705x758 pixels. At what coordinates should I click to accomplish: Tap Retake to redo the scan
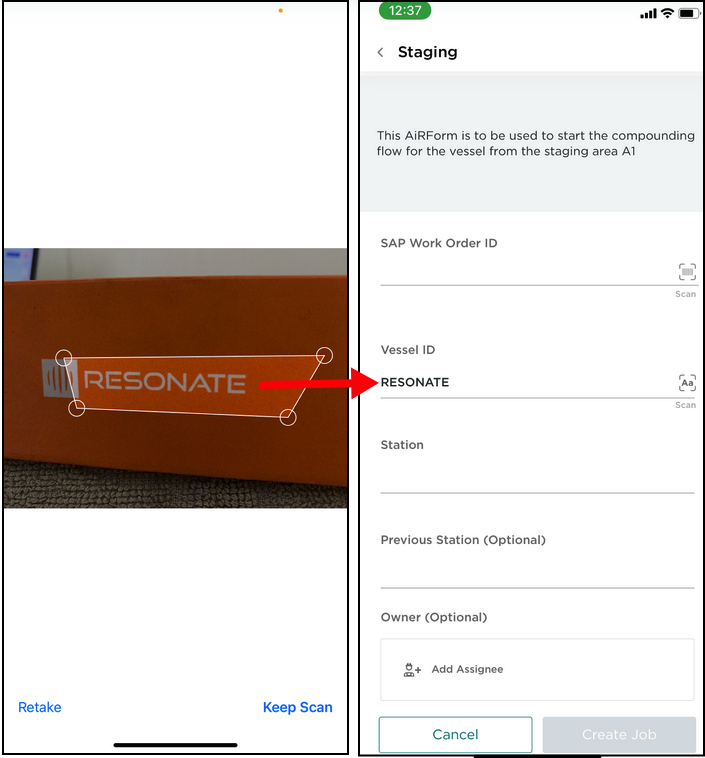[x=40, y=707]
